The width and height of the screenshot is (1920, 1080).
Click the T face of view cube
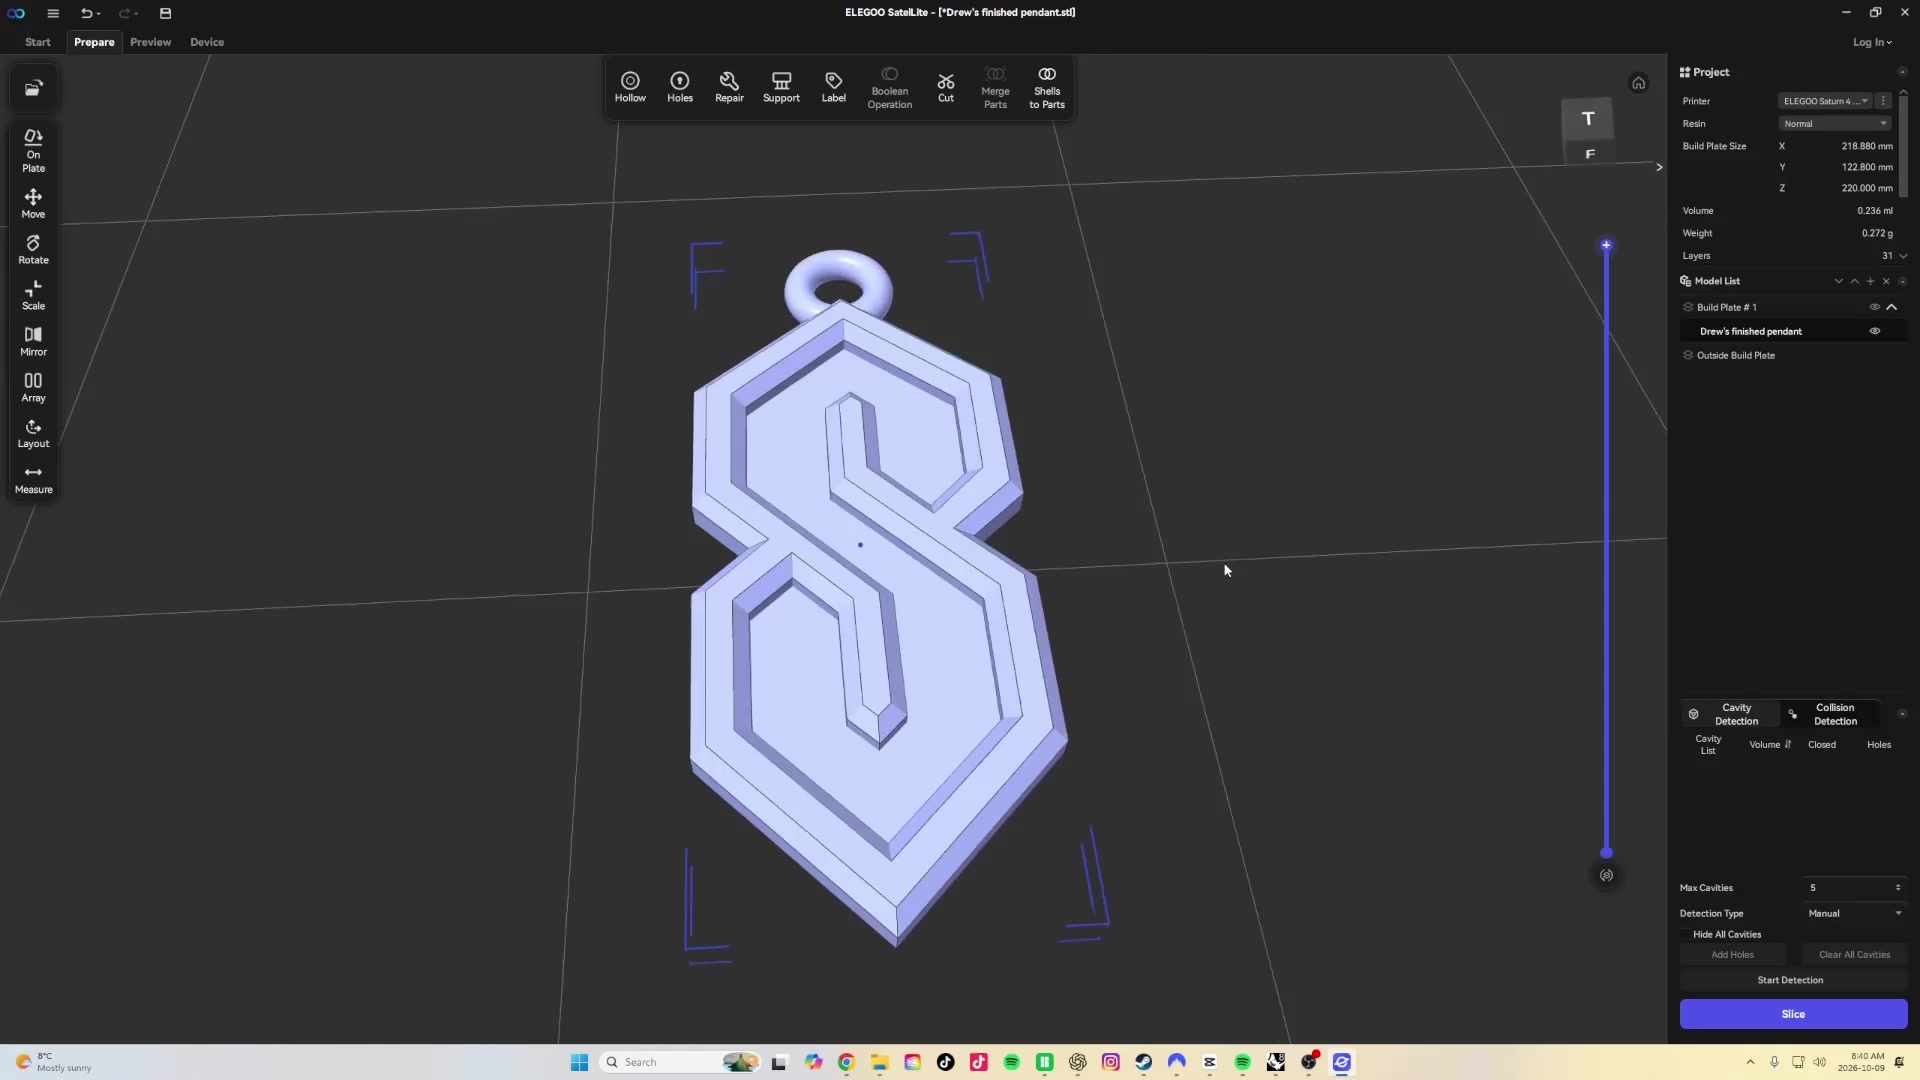click(x=1587, y=119)
